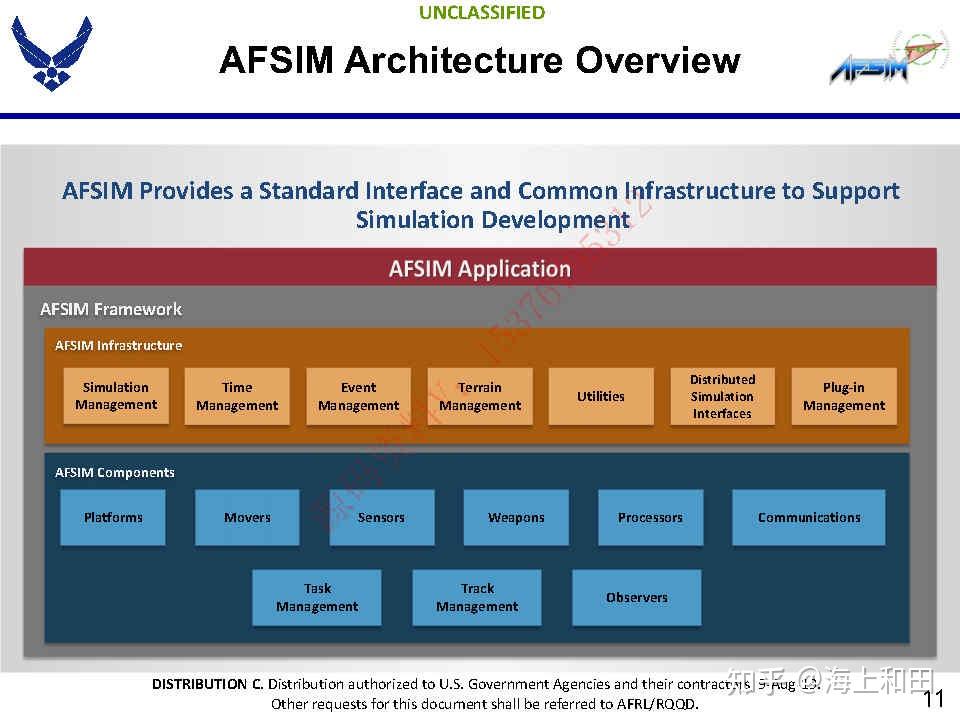Select the Terrain Management block
960x720 pixels.
coord(480,396)
